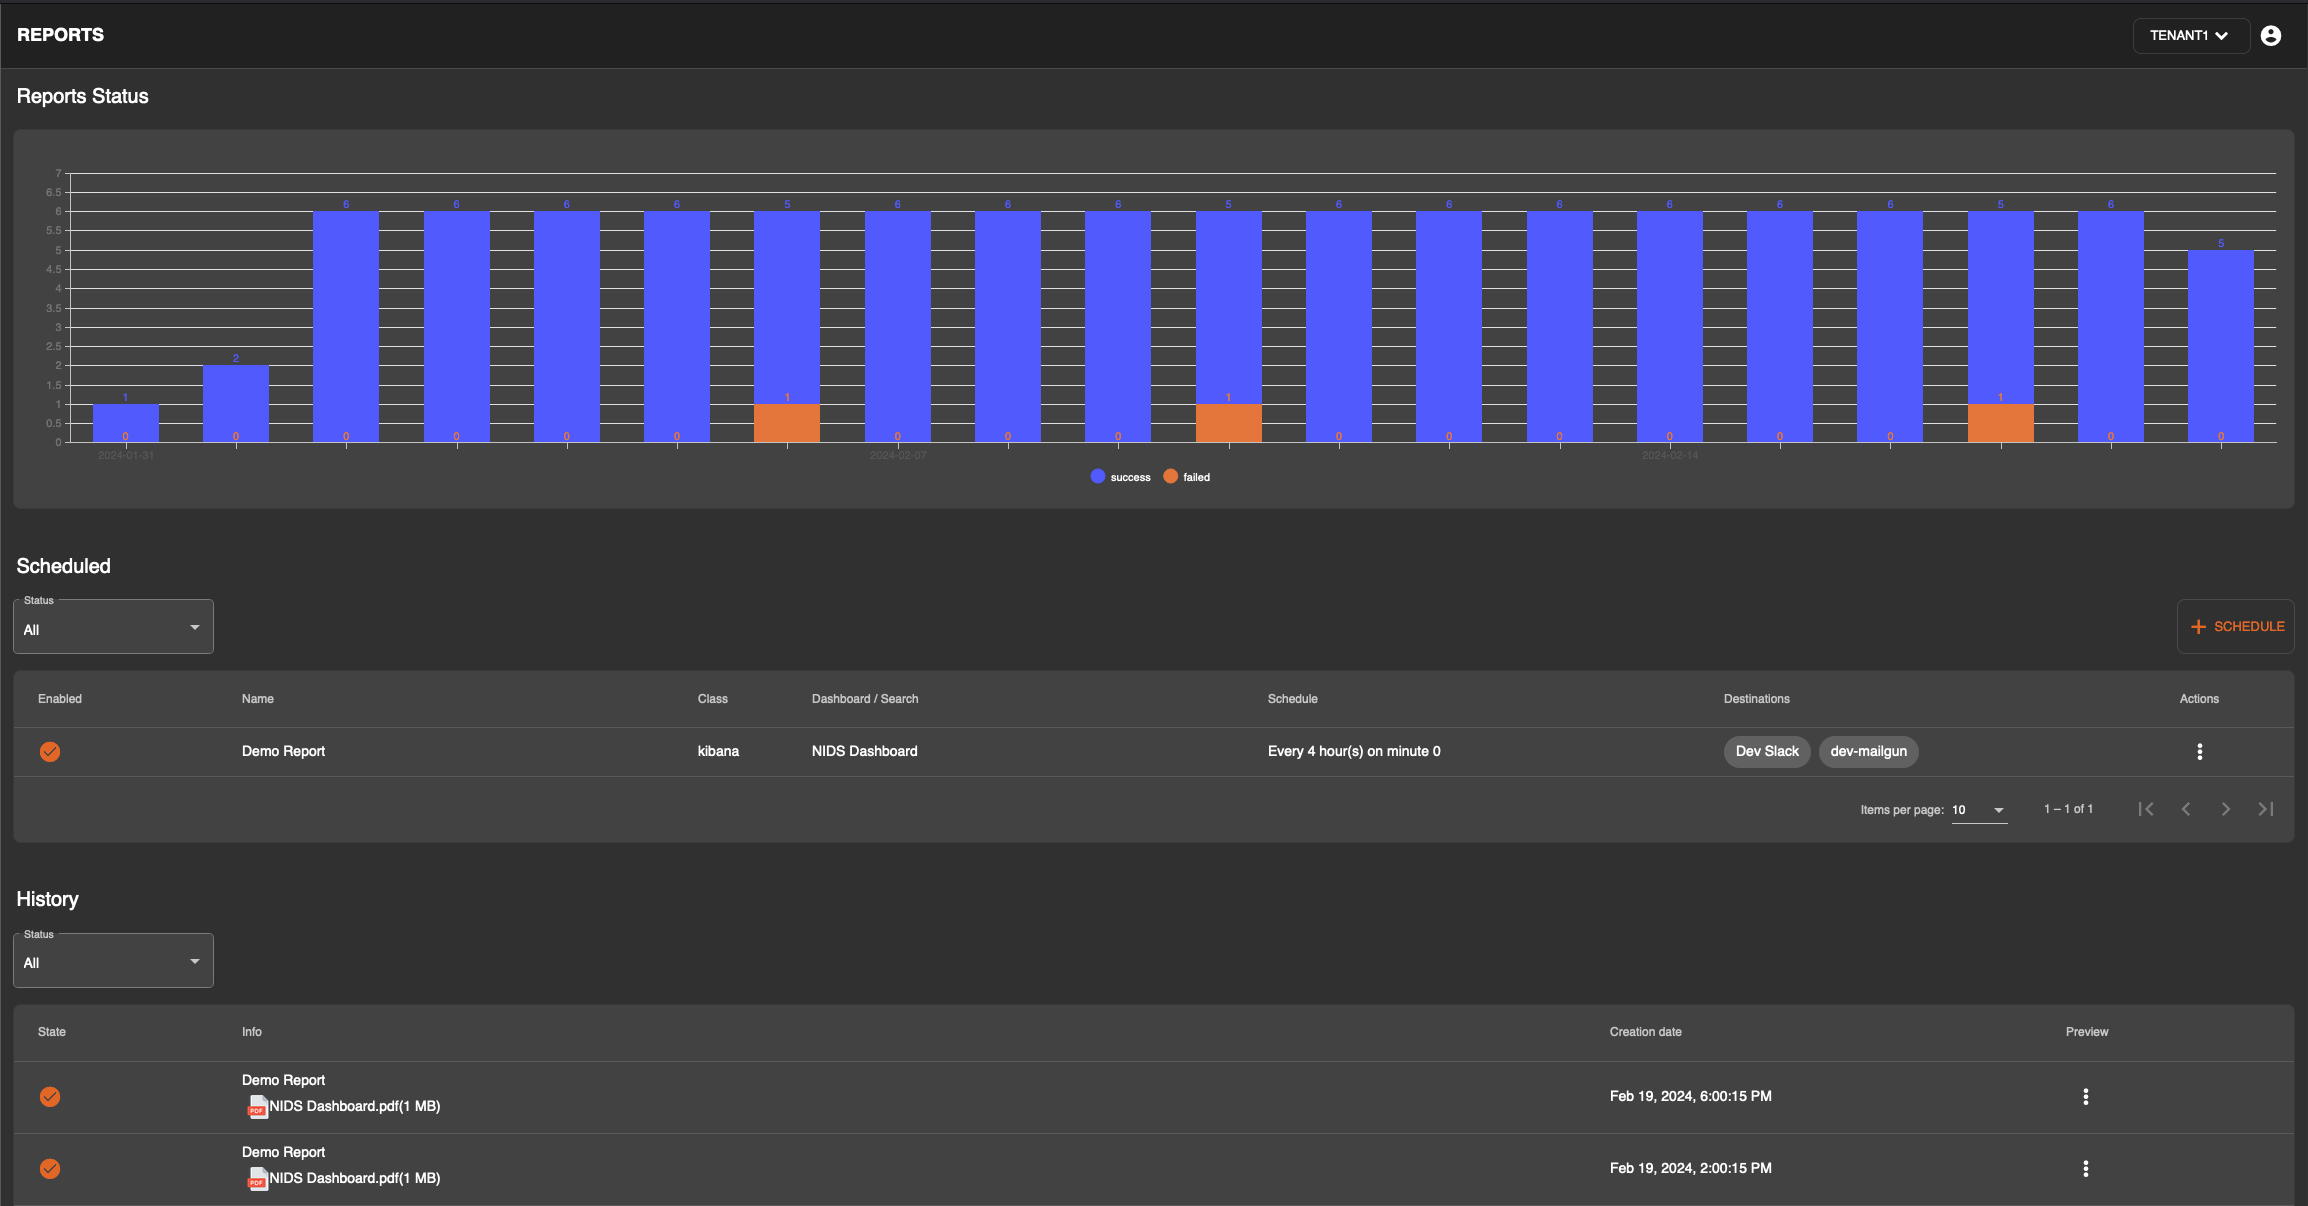Go to previous page in scheduled pagination
The width and height of the screenshot is (2308, 1206).
tap(2186, 809)
